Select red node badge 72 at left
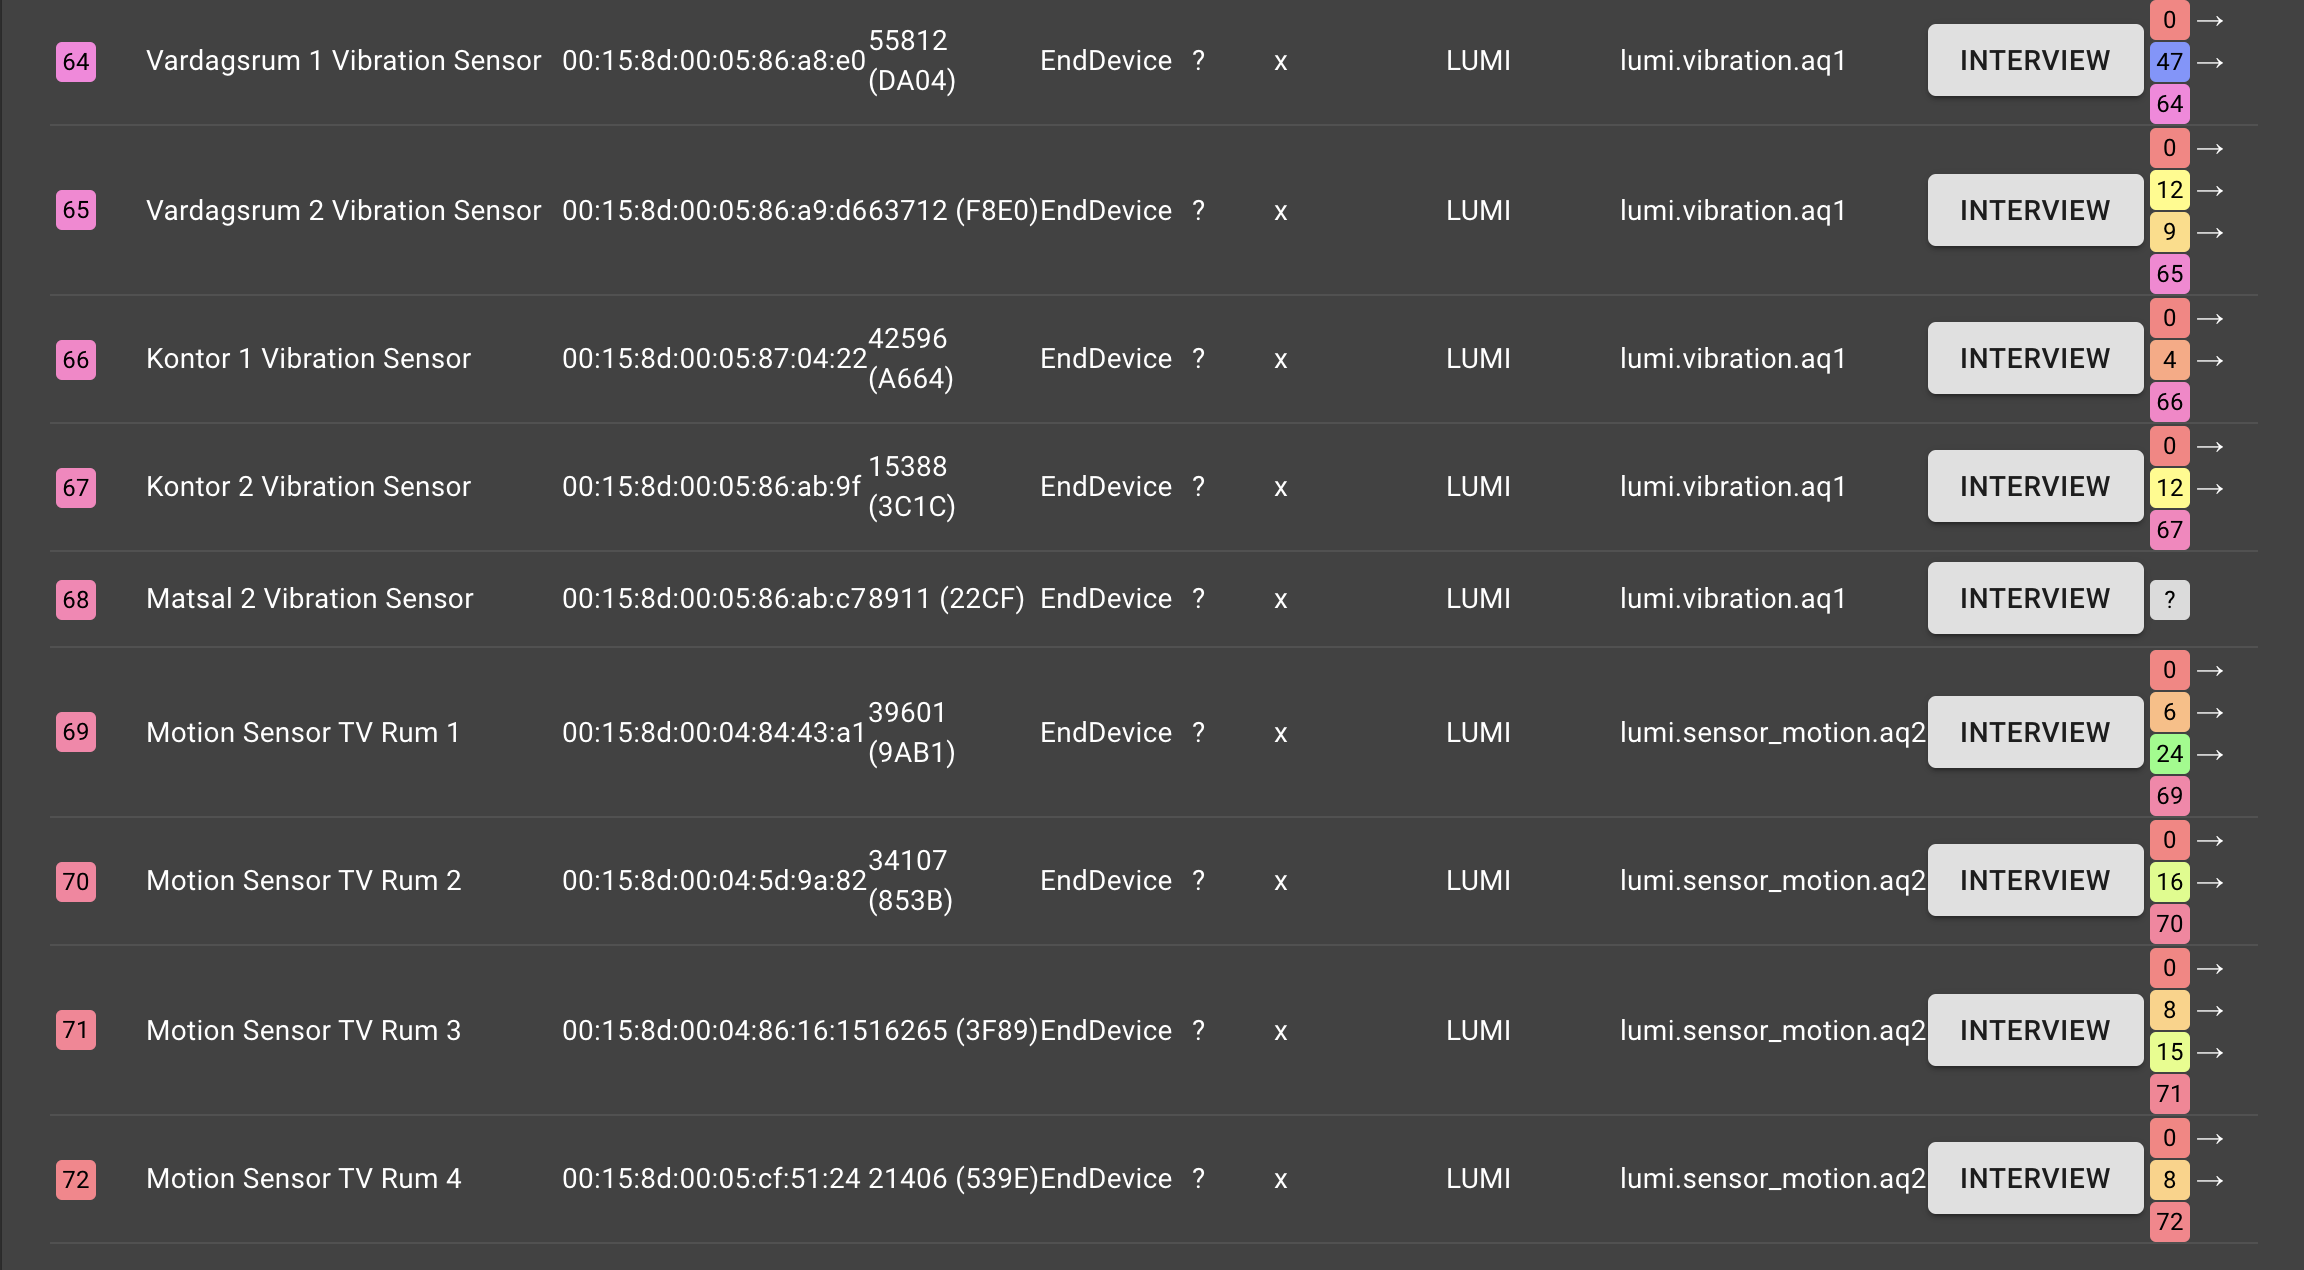 76,1180
